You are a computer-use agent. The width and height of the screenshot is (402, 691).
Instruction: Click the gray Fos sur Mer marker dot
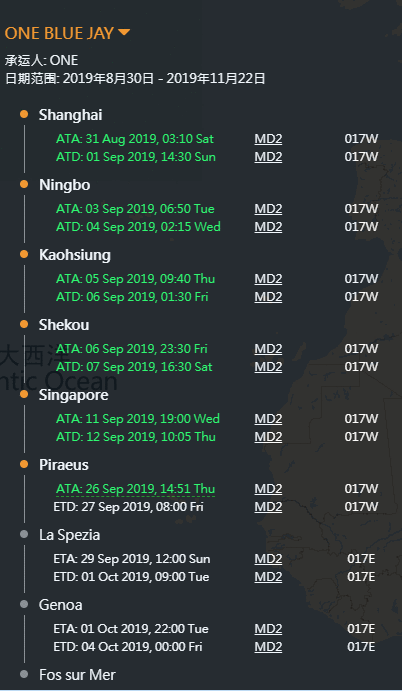(x=24, y=674)
